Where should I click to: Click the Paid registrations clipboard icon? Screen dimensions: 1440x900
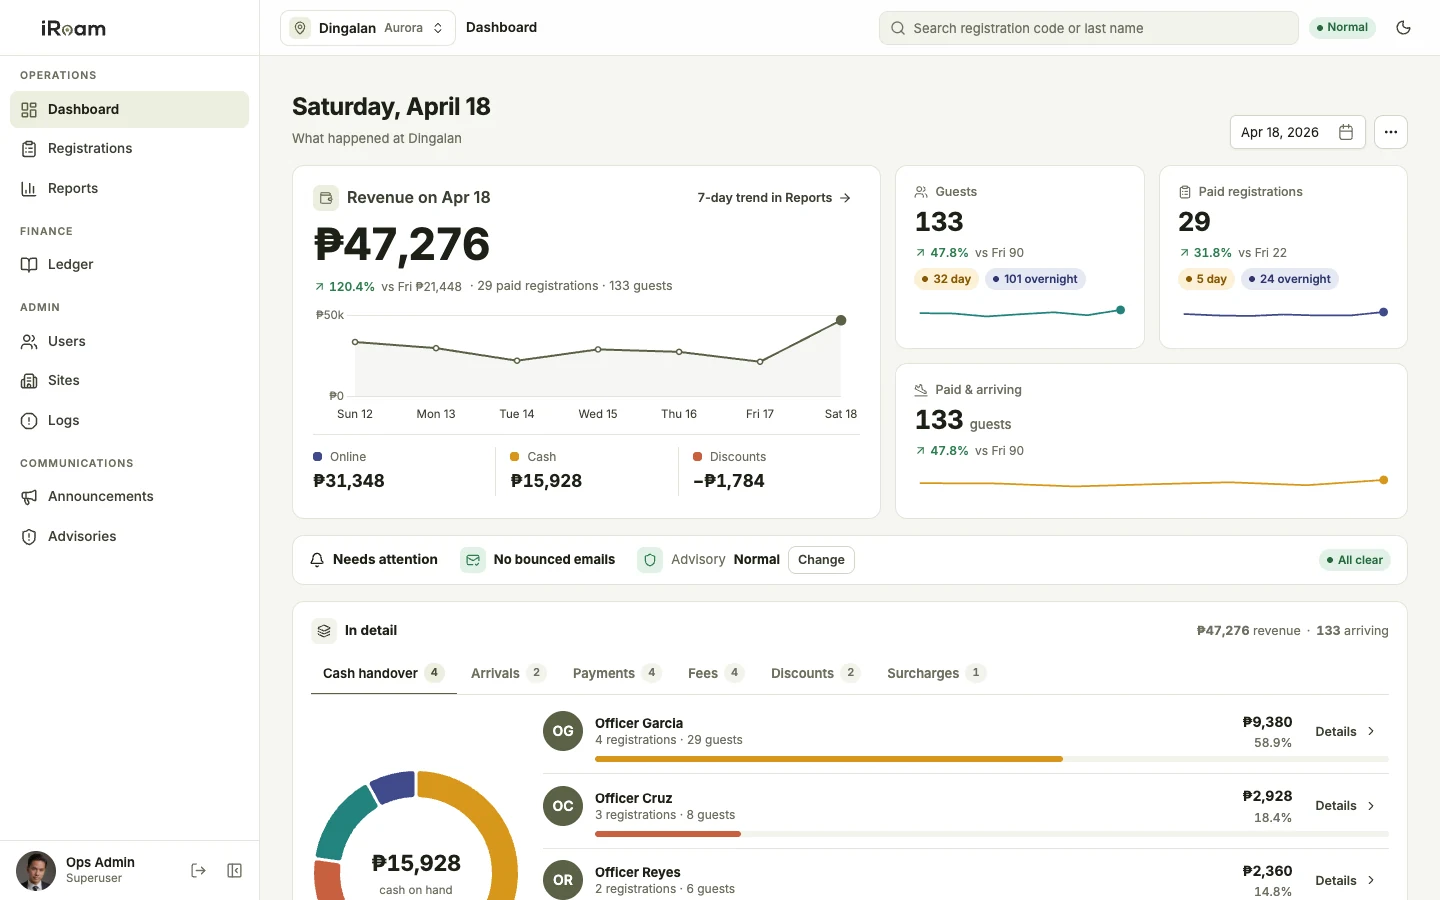coord(1185,192)
